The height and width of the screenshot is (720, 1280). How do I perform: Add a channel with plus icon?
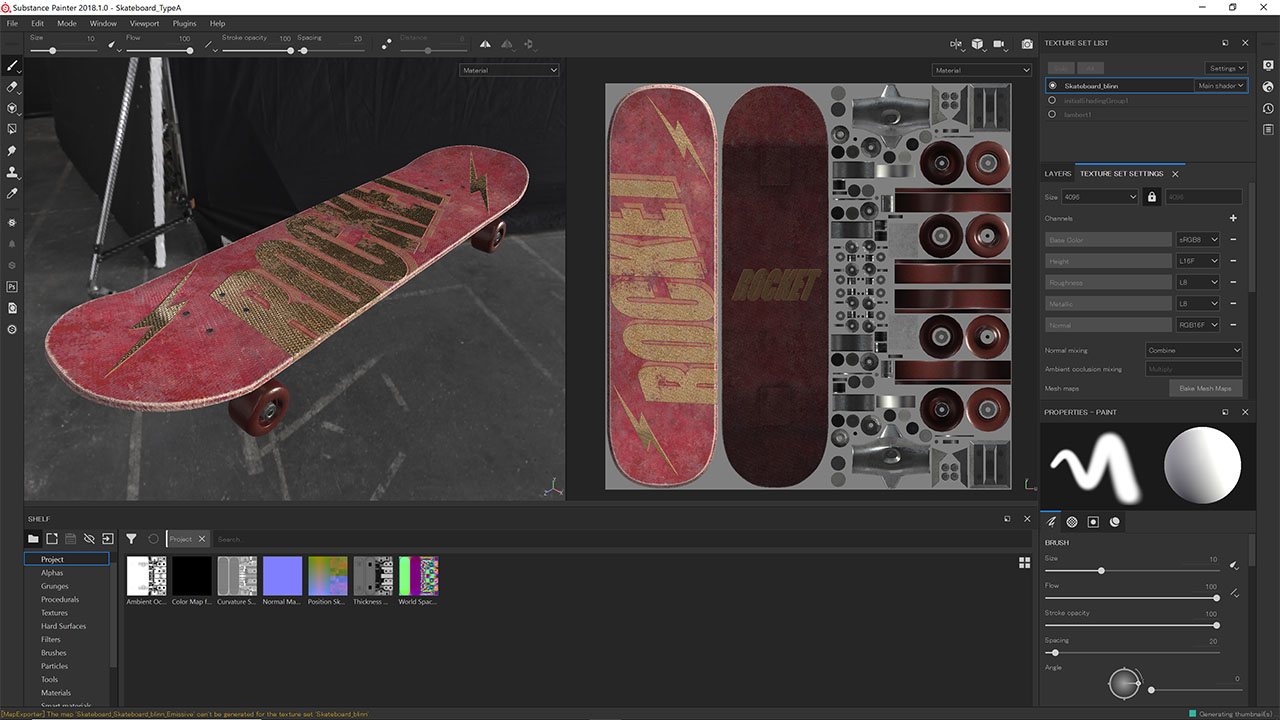tap(1233, 218)
